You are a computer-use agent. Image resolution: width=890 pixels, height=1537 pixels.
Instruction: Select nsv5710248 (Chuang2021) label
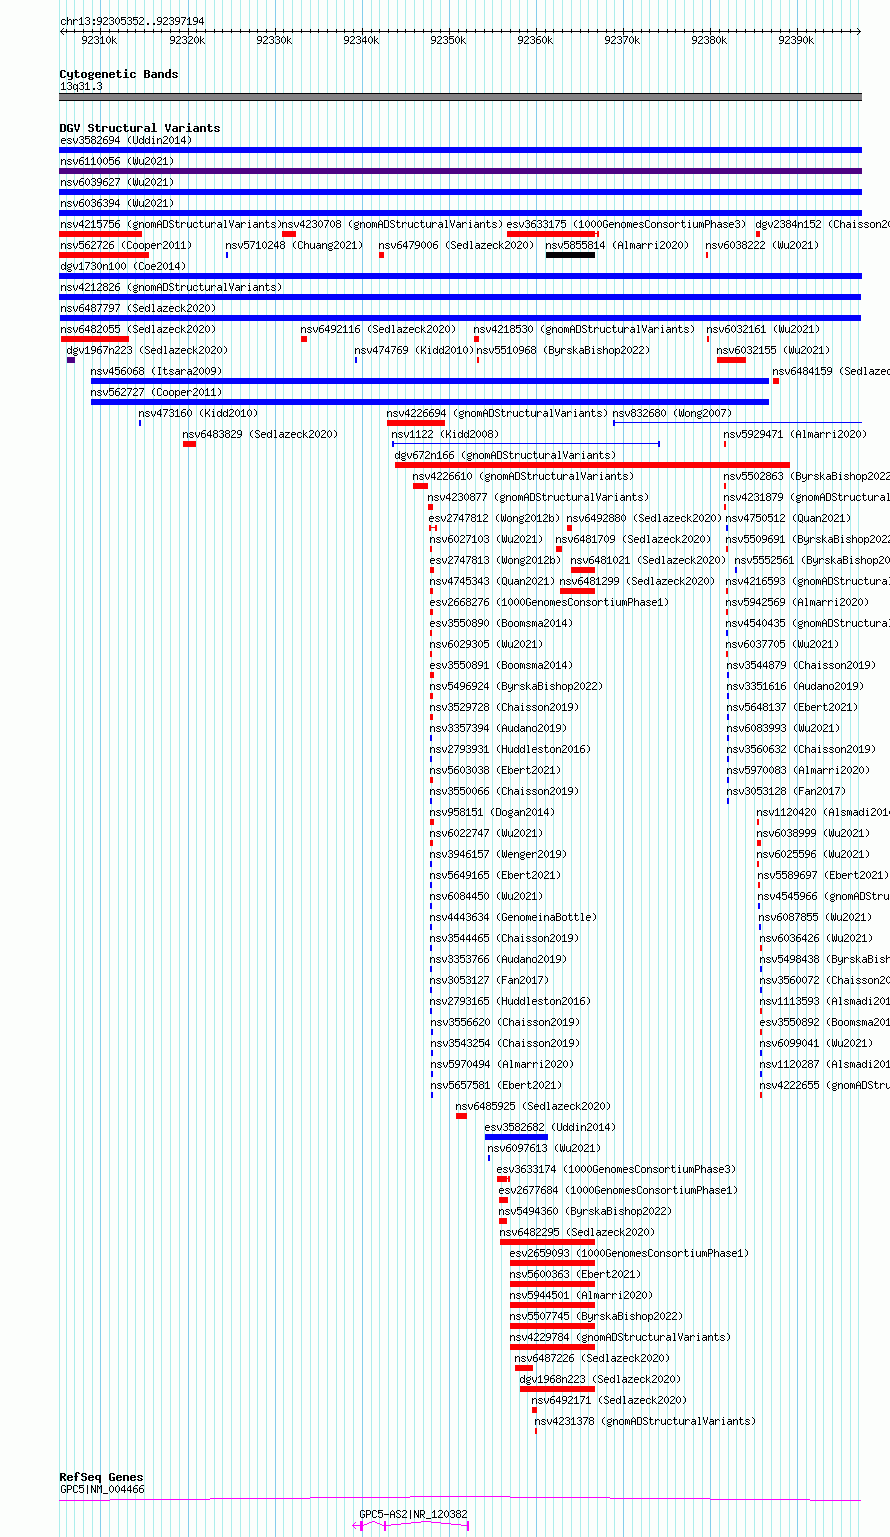coord(295,245)
